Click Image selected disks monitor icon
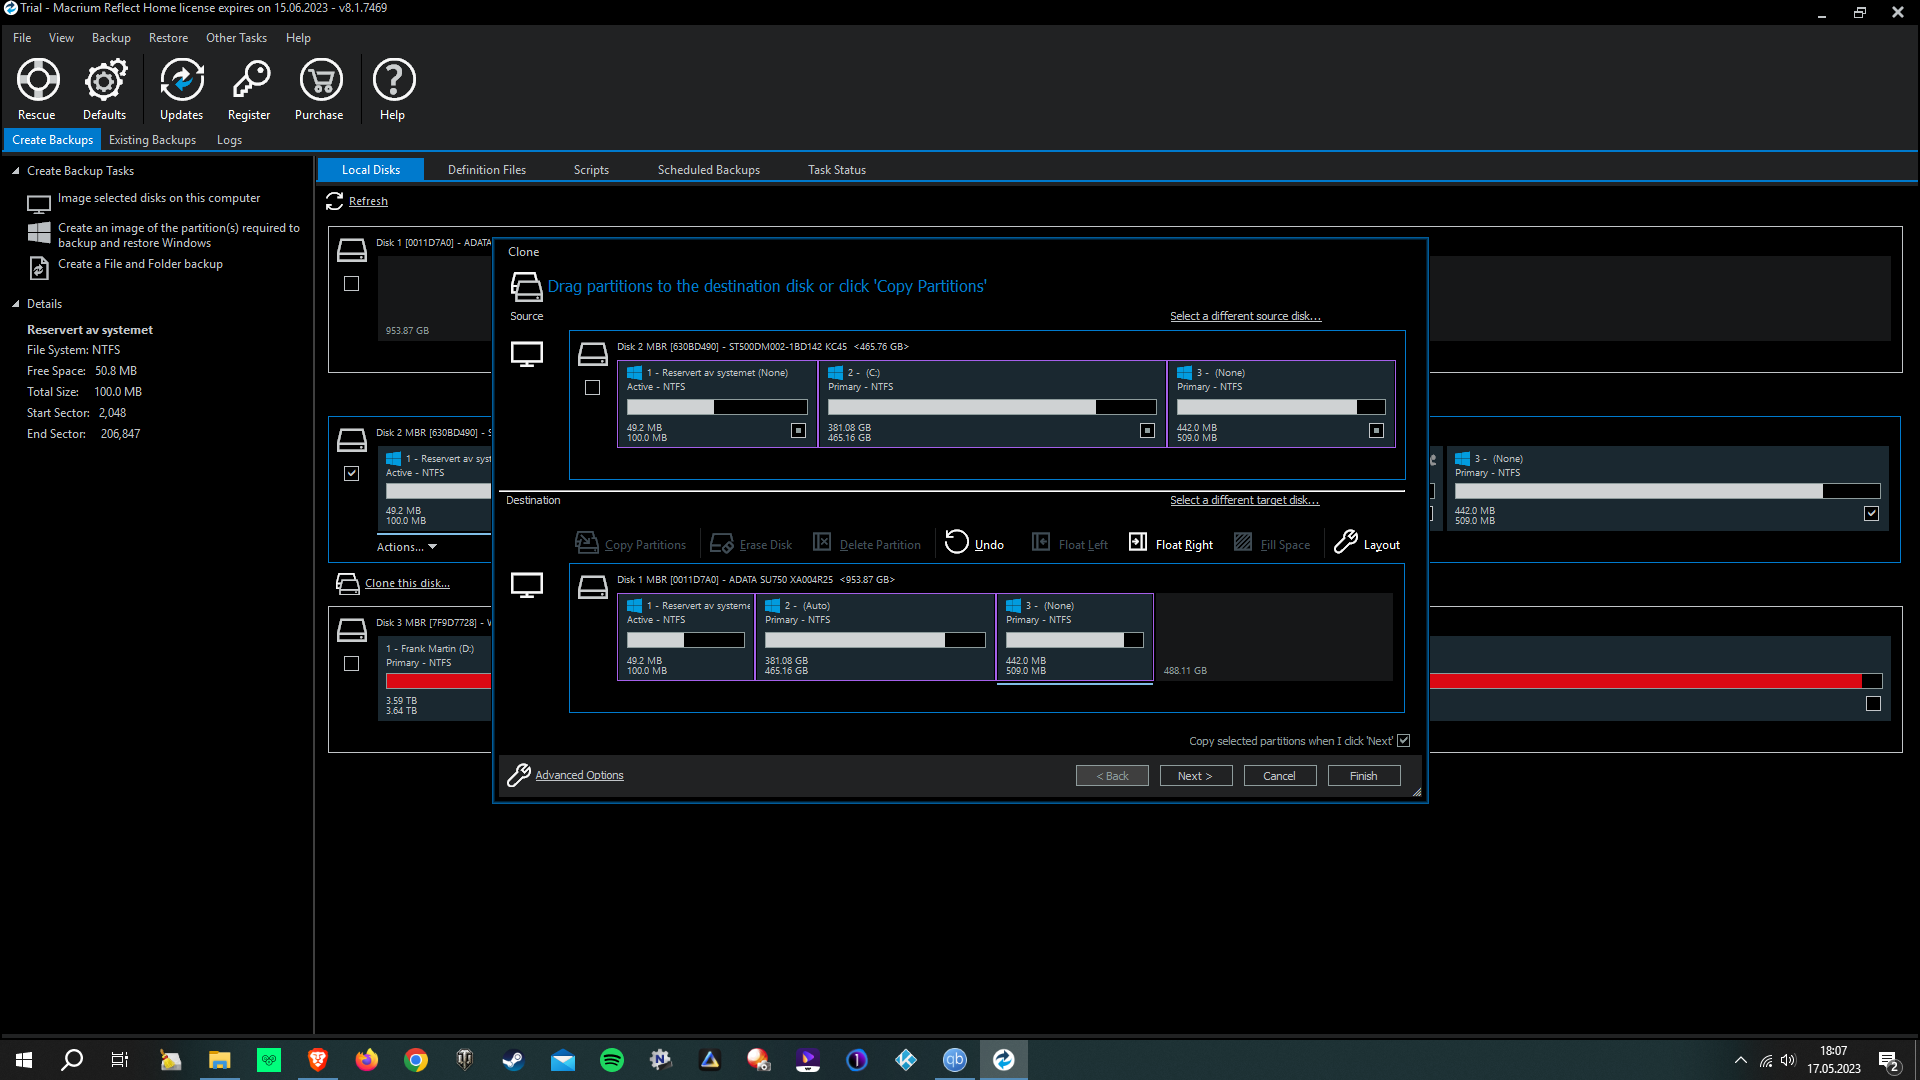 pyautogui.click(x=39, y=204)
